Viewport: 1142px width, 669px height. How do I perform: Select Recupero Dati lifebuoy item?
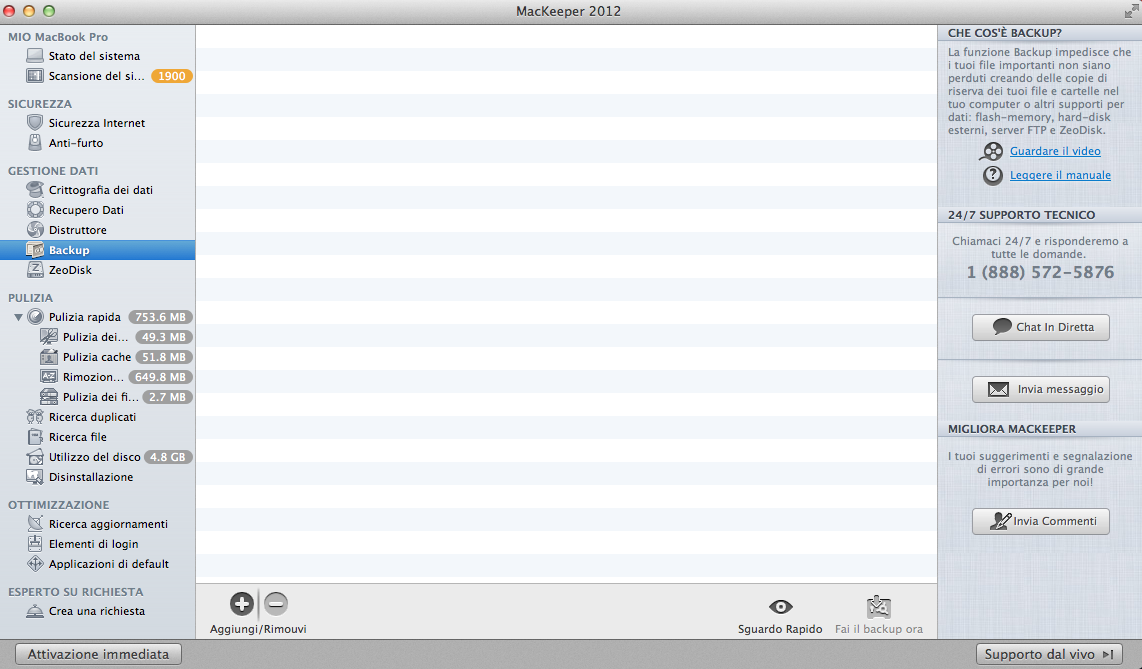(98, 210)
